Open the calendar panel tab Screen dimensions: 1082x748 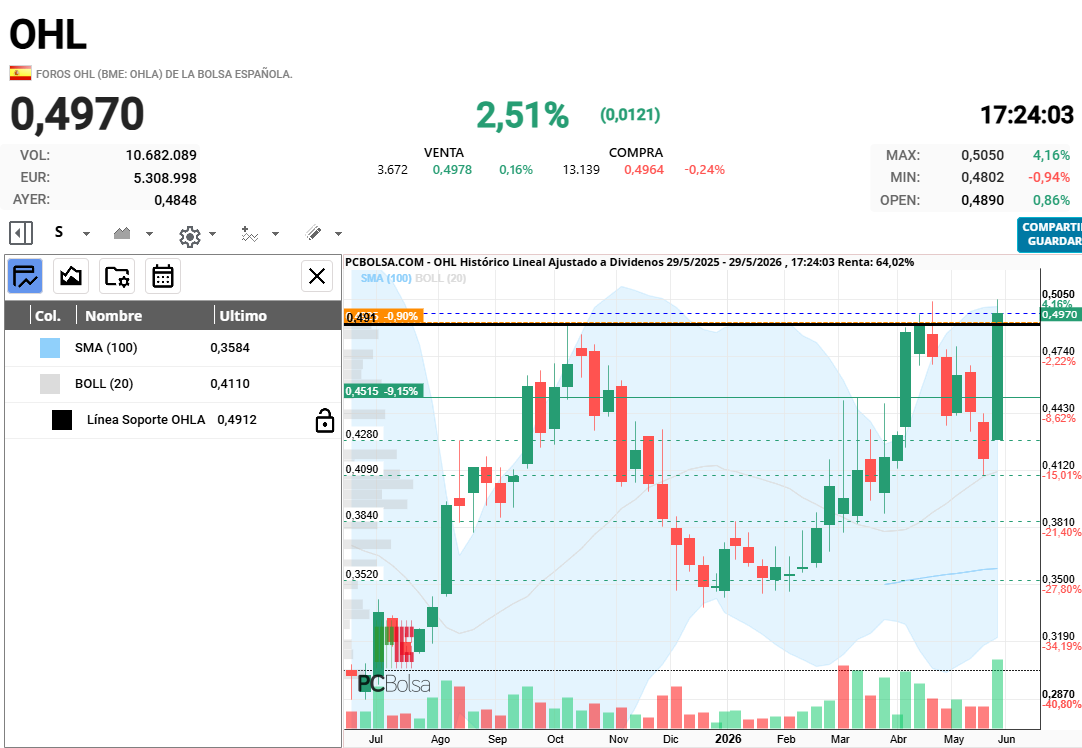(163, 277)
